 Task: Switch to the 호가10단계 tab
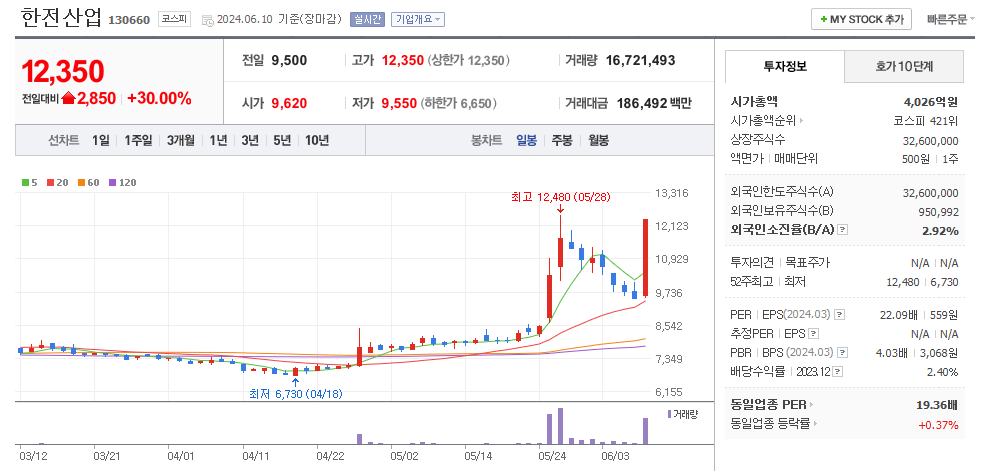click(903, 65)
